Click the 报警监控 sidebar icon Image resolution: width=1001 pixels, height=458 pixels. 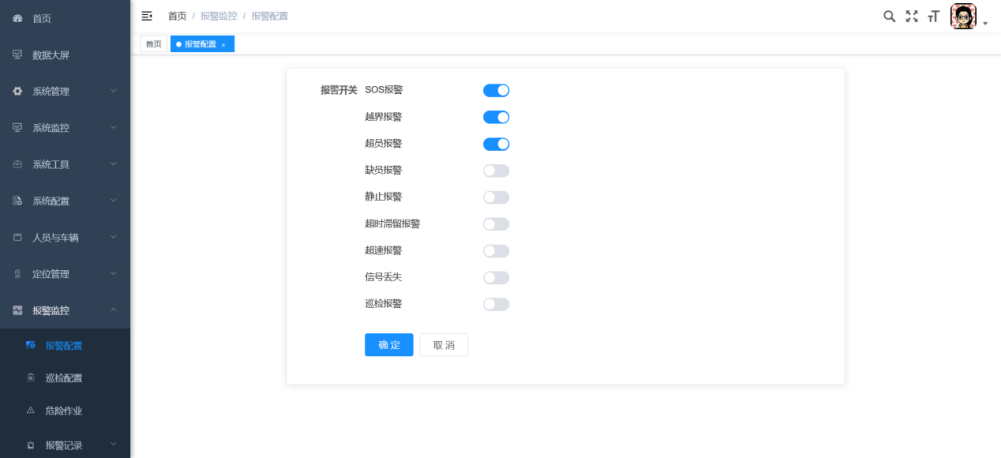coord(18,310)
